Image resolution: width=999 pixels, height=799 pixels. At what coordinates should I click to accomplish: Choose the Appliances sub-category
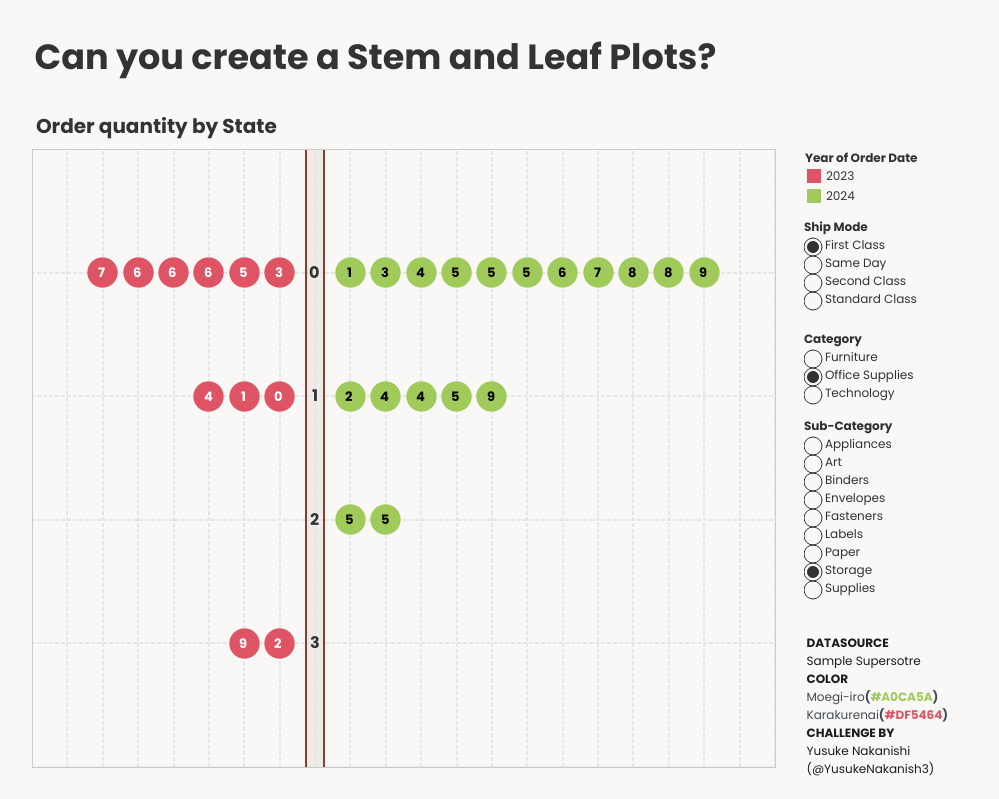pos(814,446)
